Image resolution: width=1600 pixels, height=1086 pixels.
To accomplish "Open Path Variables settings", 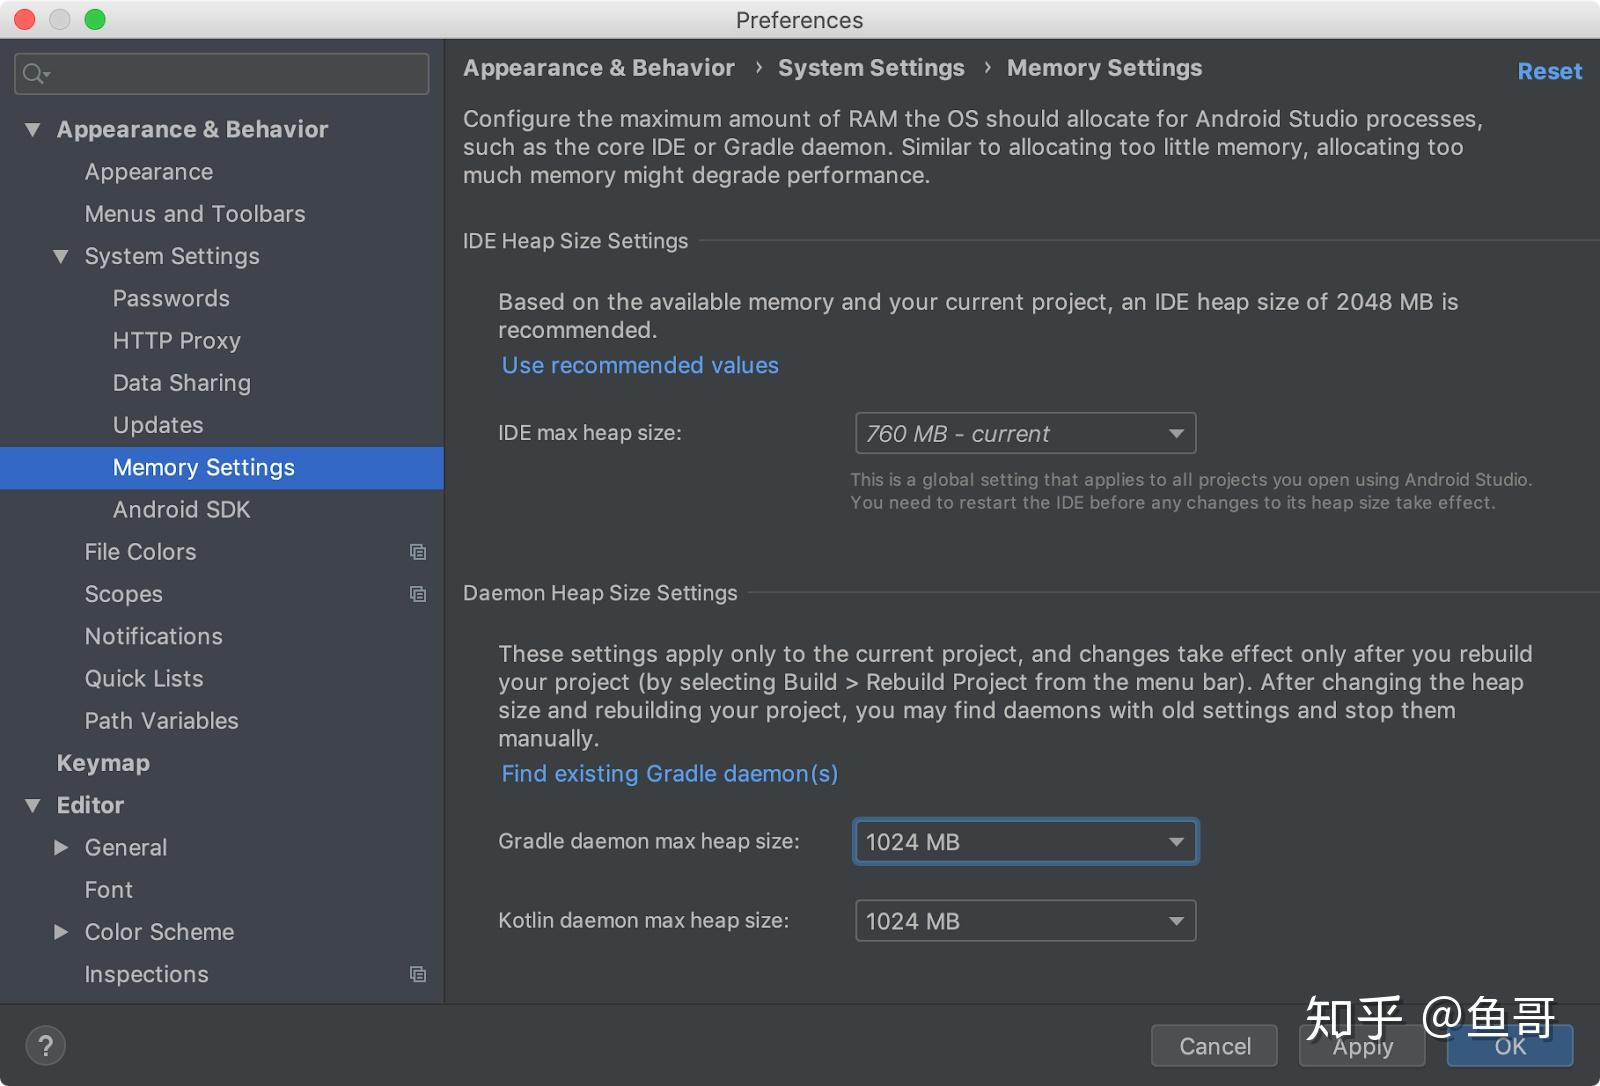I will point(162,721).
